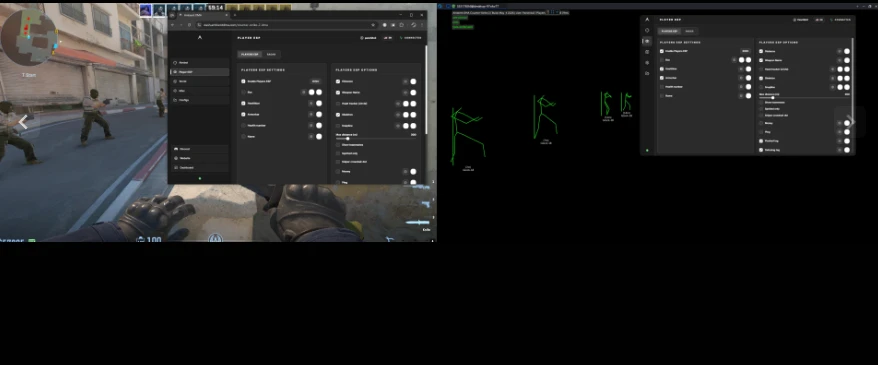Open the language flag dropdown in right panel
The width and height of the screenshot is (878, 365).
coord(819,20)
